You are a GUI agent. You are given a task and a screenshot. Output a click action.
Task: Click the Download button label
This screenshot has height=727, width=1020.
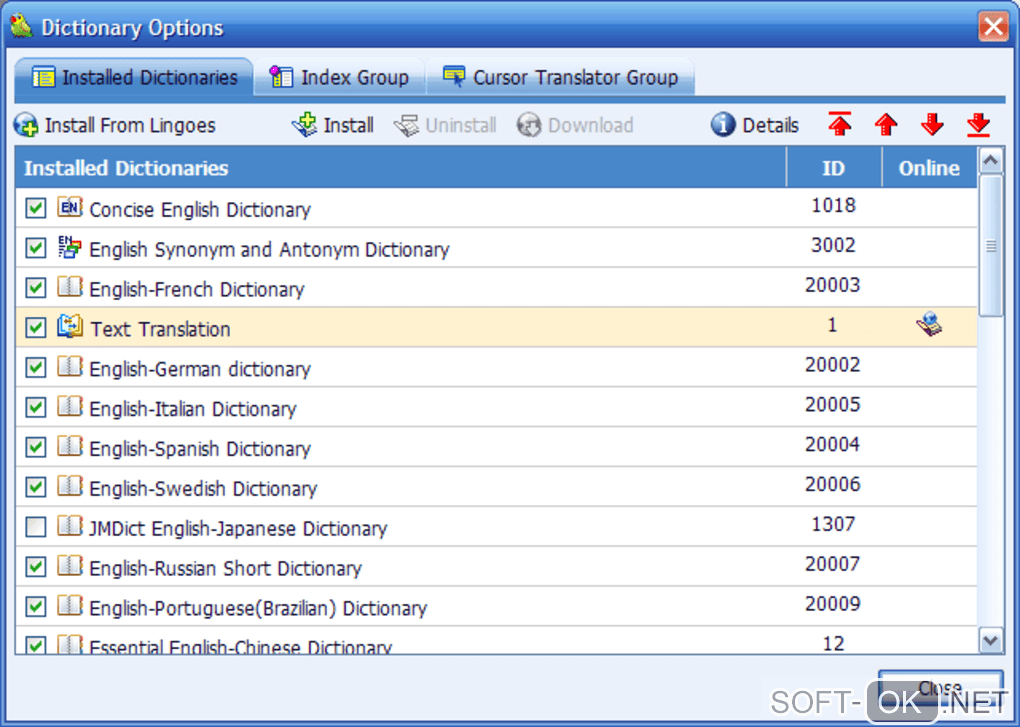point(591,125)
